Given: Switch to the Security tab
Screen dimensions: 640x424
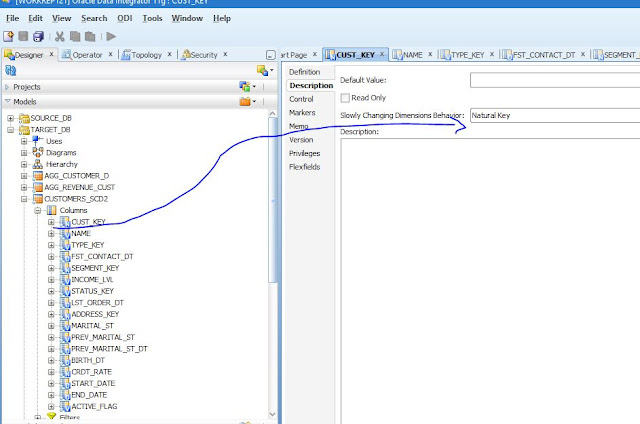Looking at the screenshot, I should (x=203, y=55).
